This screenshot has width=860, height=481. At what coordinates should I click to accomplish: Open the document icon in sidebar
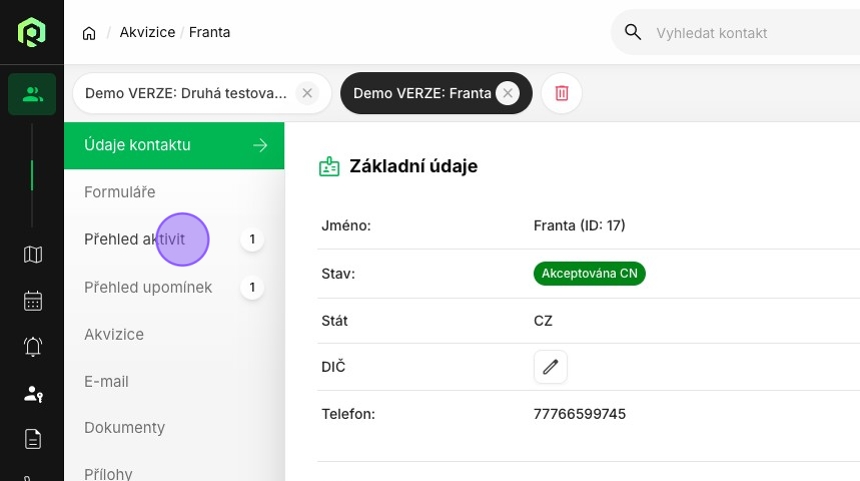point(33,439)
